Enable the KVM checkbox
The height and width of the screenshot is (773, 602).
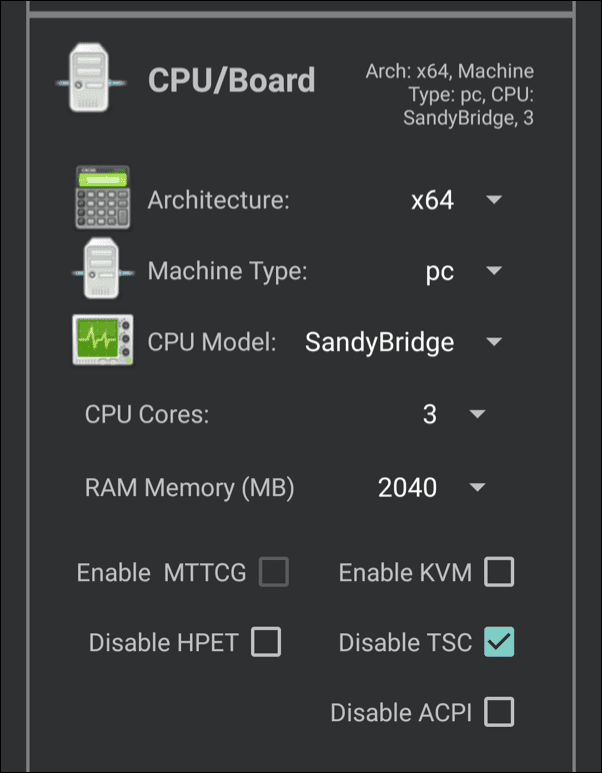pos(499,572)
